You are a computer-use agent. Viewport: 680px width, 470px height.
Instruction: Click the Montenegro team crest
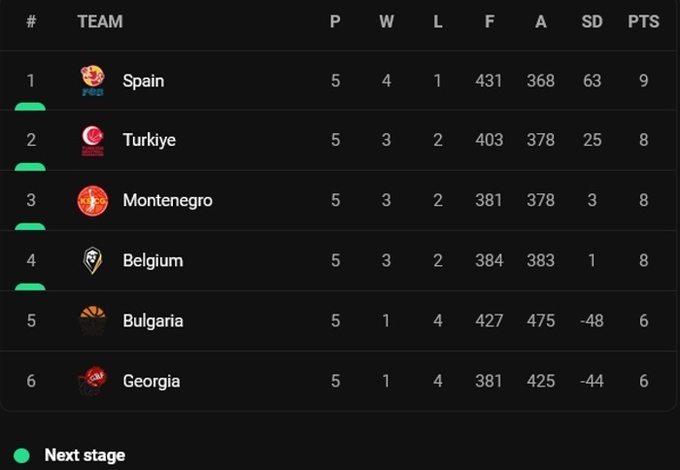tap(93, 201)
